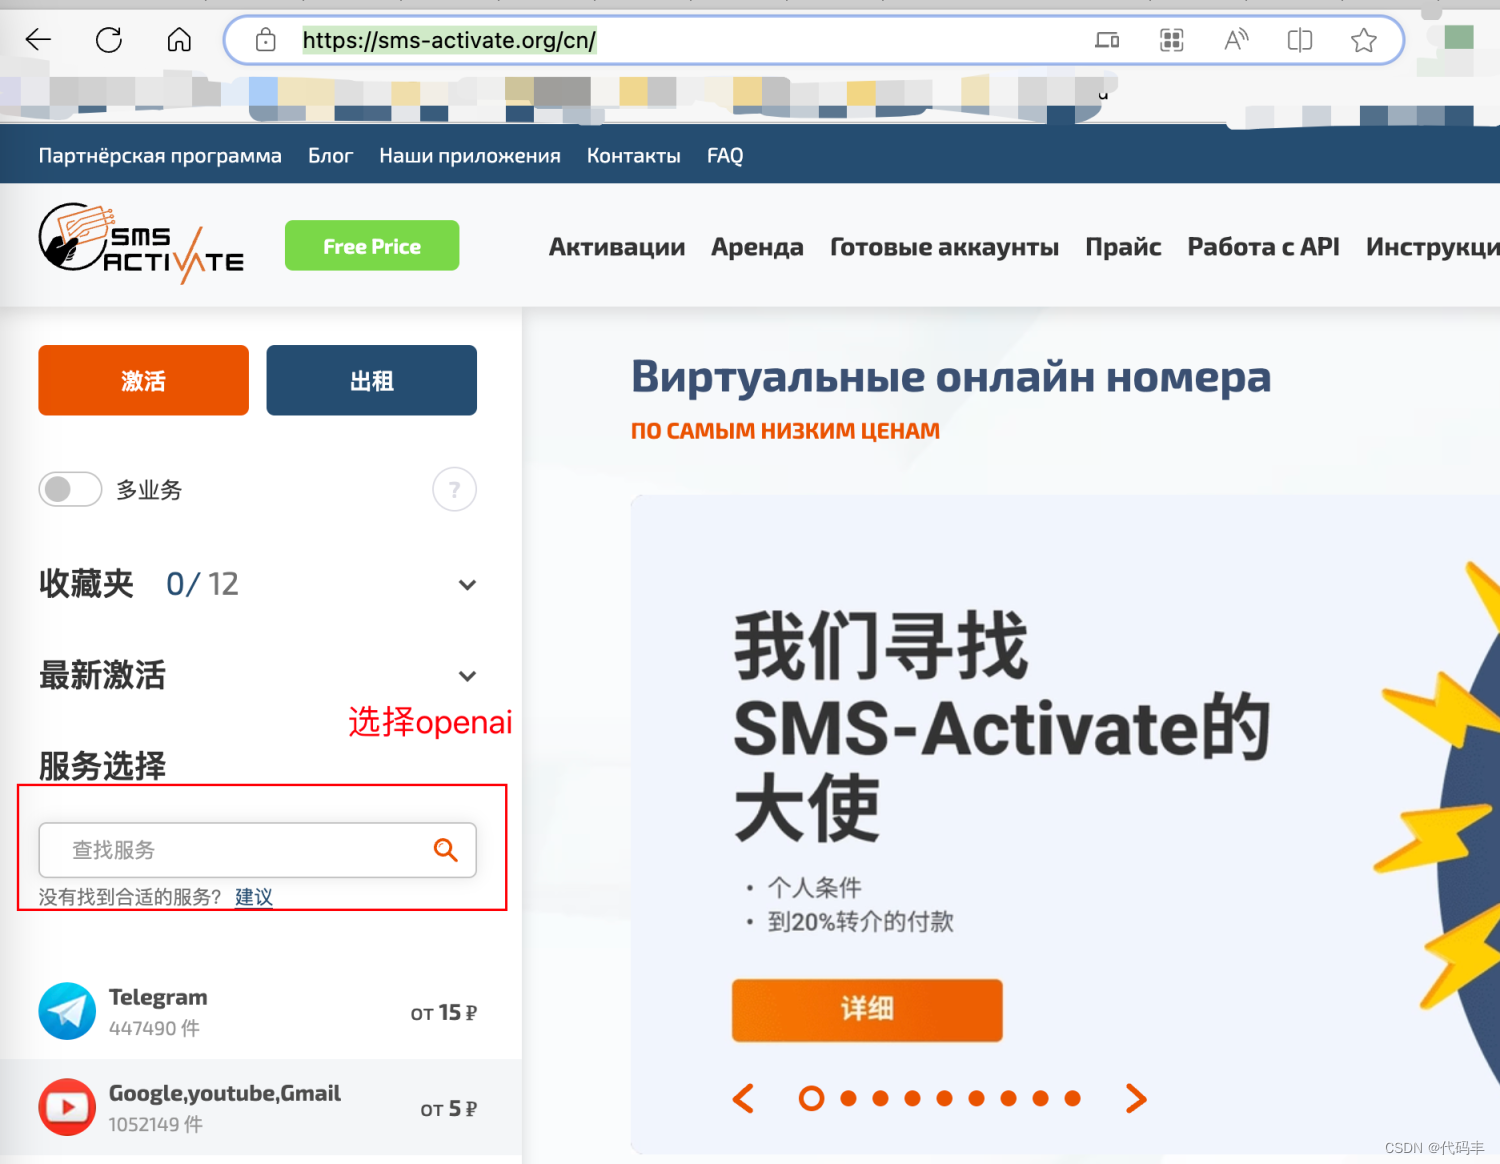
Task: Expand the 最新激活 section chevron
Action: 467,676
